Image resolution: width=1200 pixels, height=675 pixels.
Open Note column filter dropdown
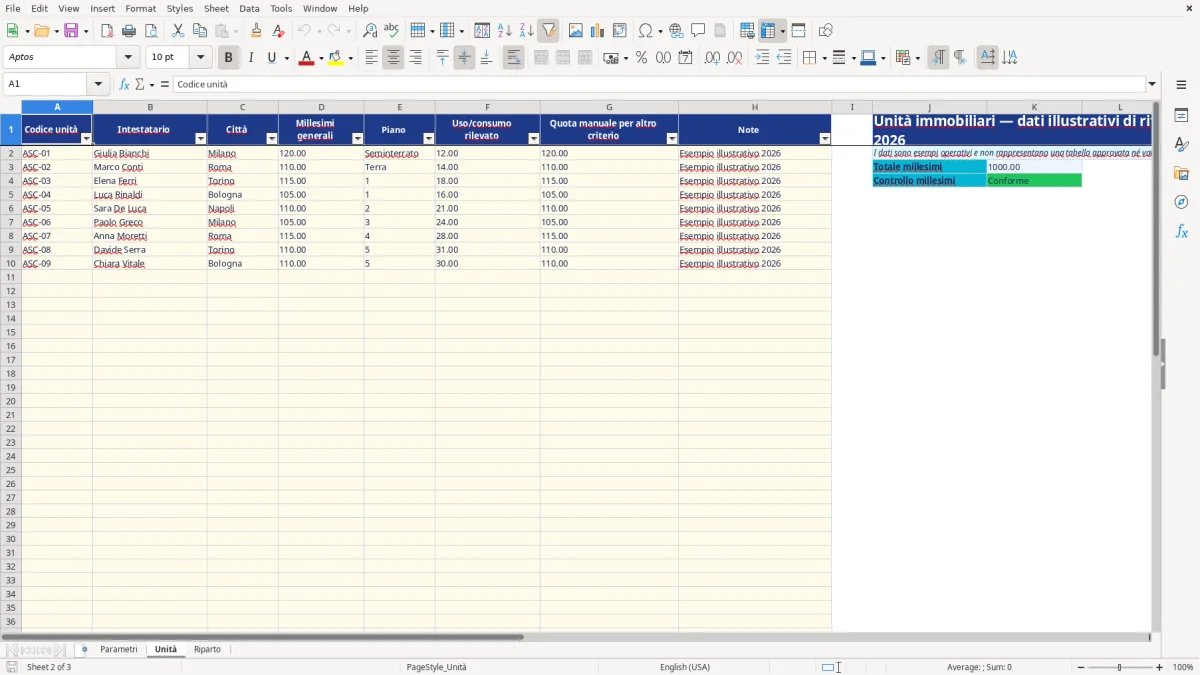tap(825, 138)
